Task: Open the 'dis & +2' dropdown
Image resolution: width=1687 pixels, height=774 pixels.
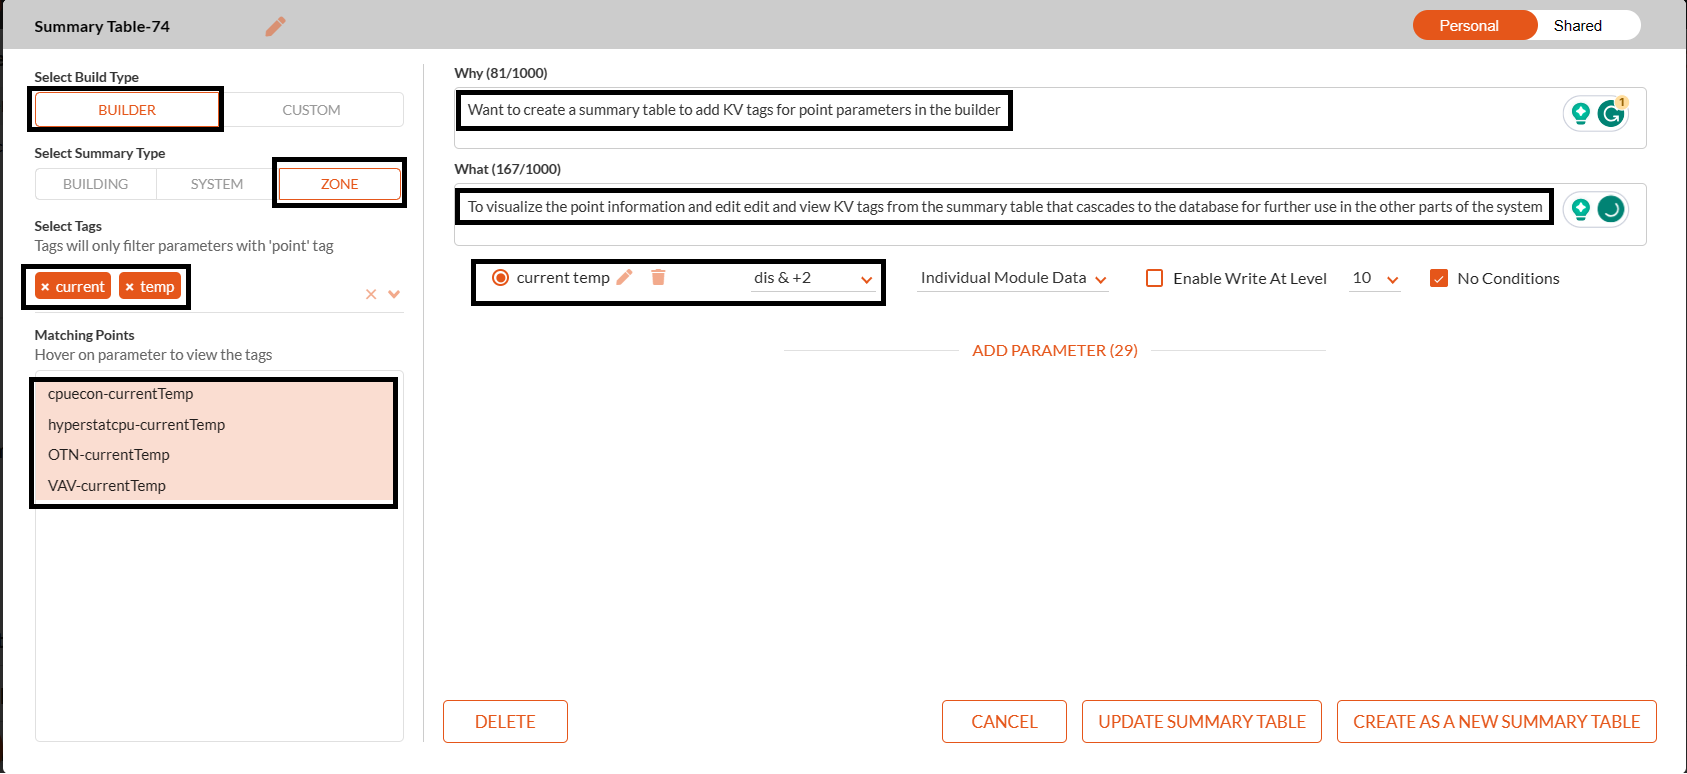Action: pyautogui.click(x=814, y=278)
